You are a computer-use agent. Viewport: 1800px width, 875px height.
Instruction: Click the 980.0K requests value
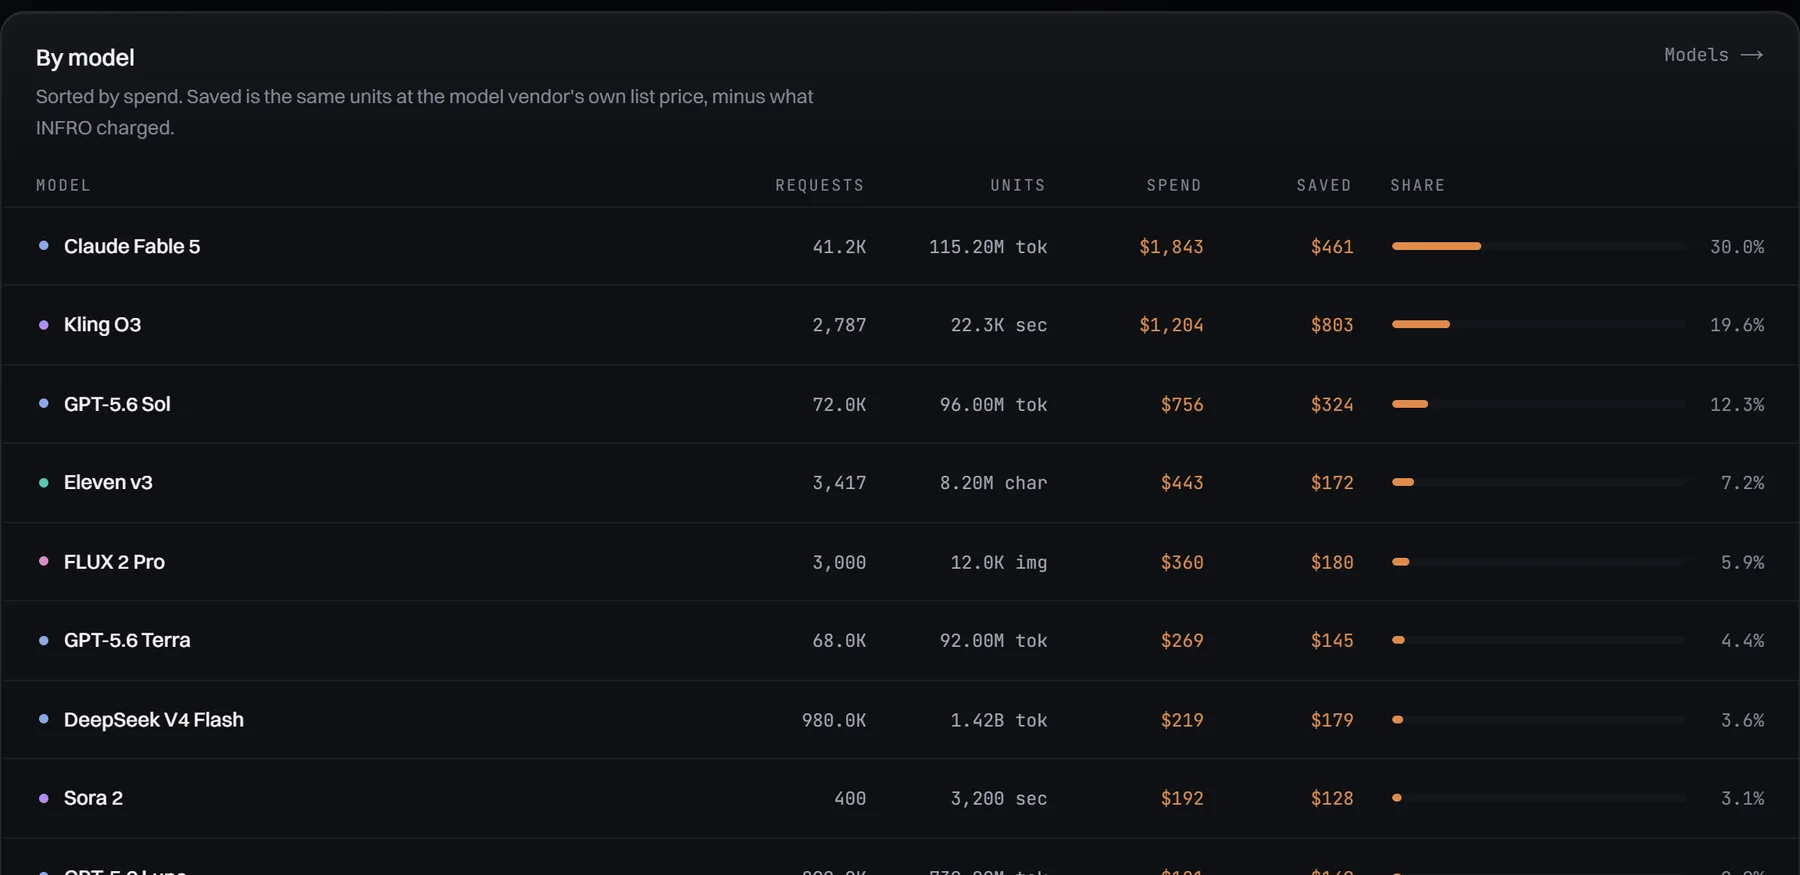[x=834, y=721]
